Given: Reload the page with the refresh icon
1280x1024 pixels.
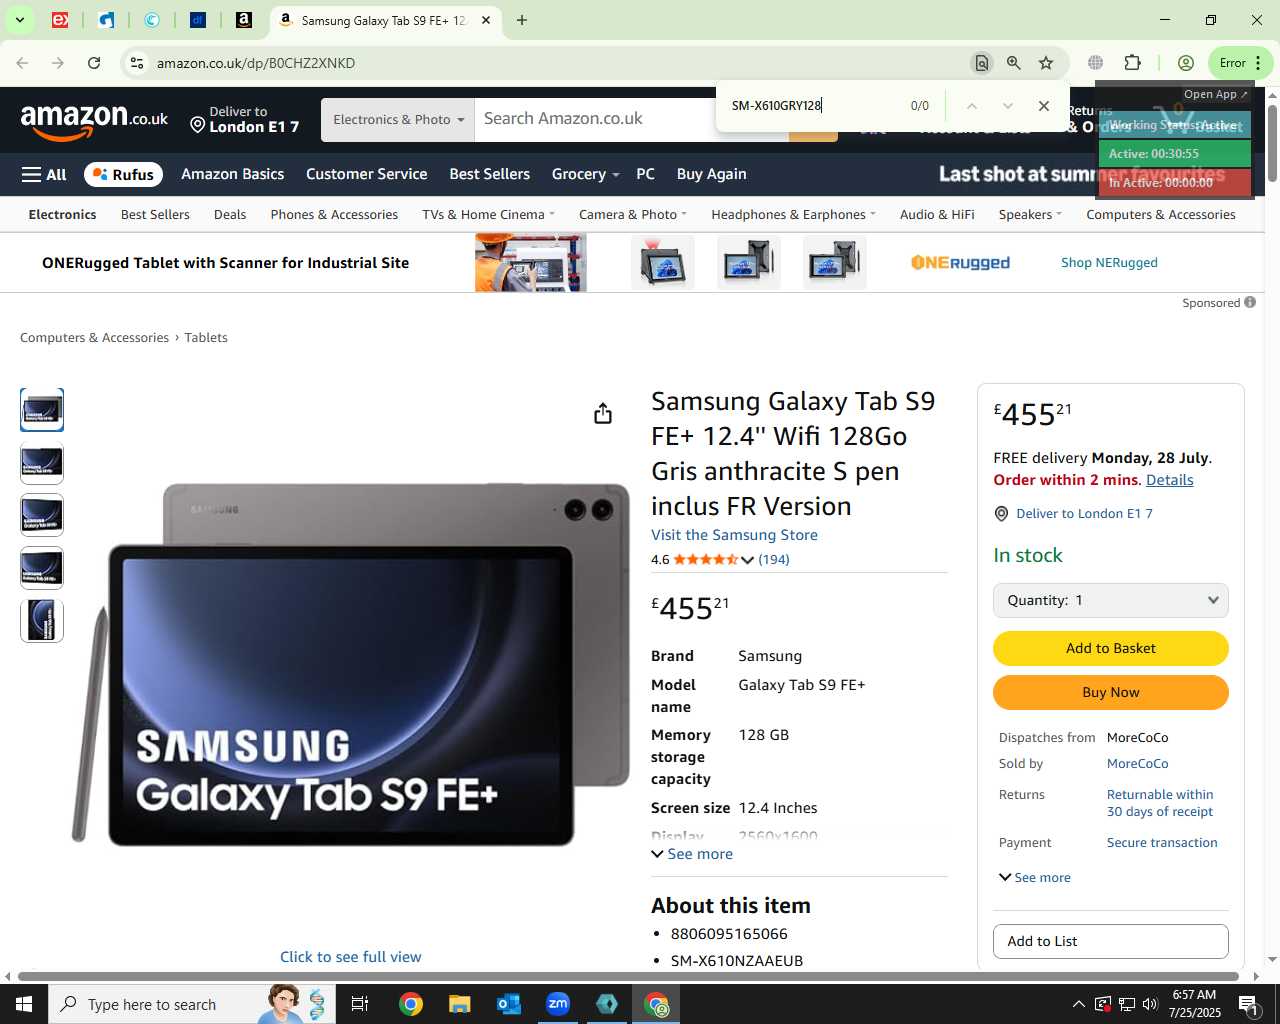Looking at the screenshot, I should click(94, 63).
